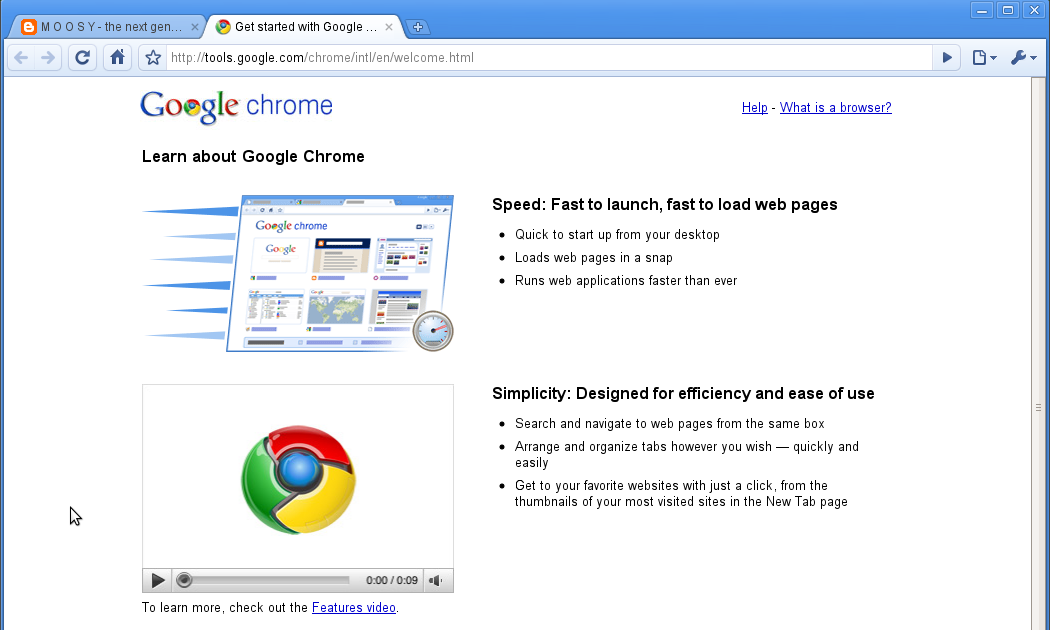Click the vertical scrollbar thumb

coord(1039,408)
